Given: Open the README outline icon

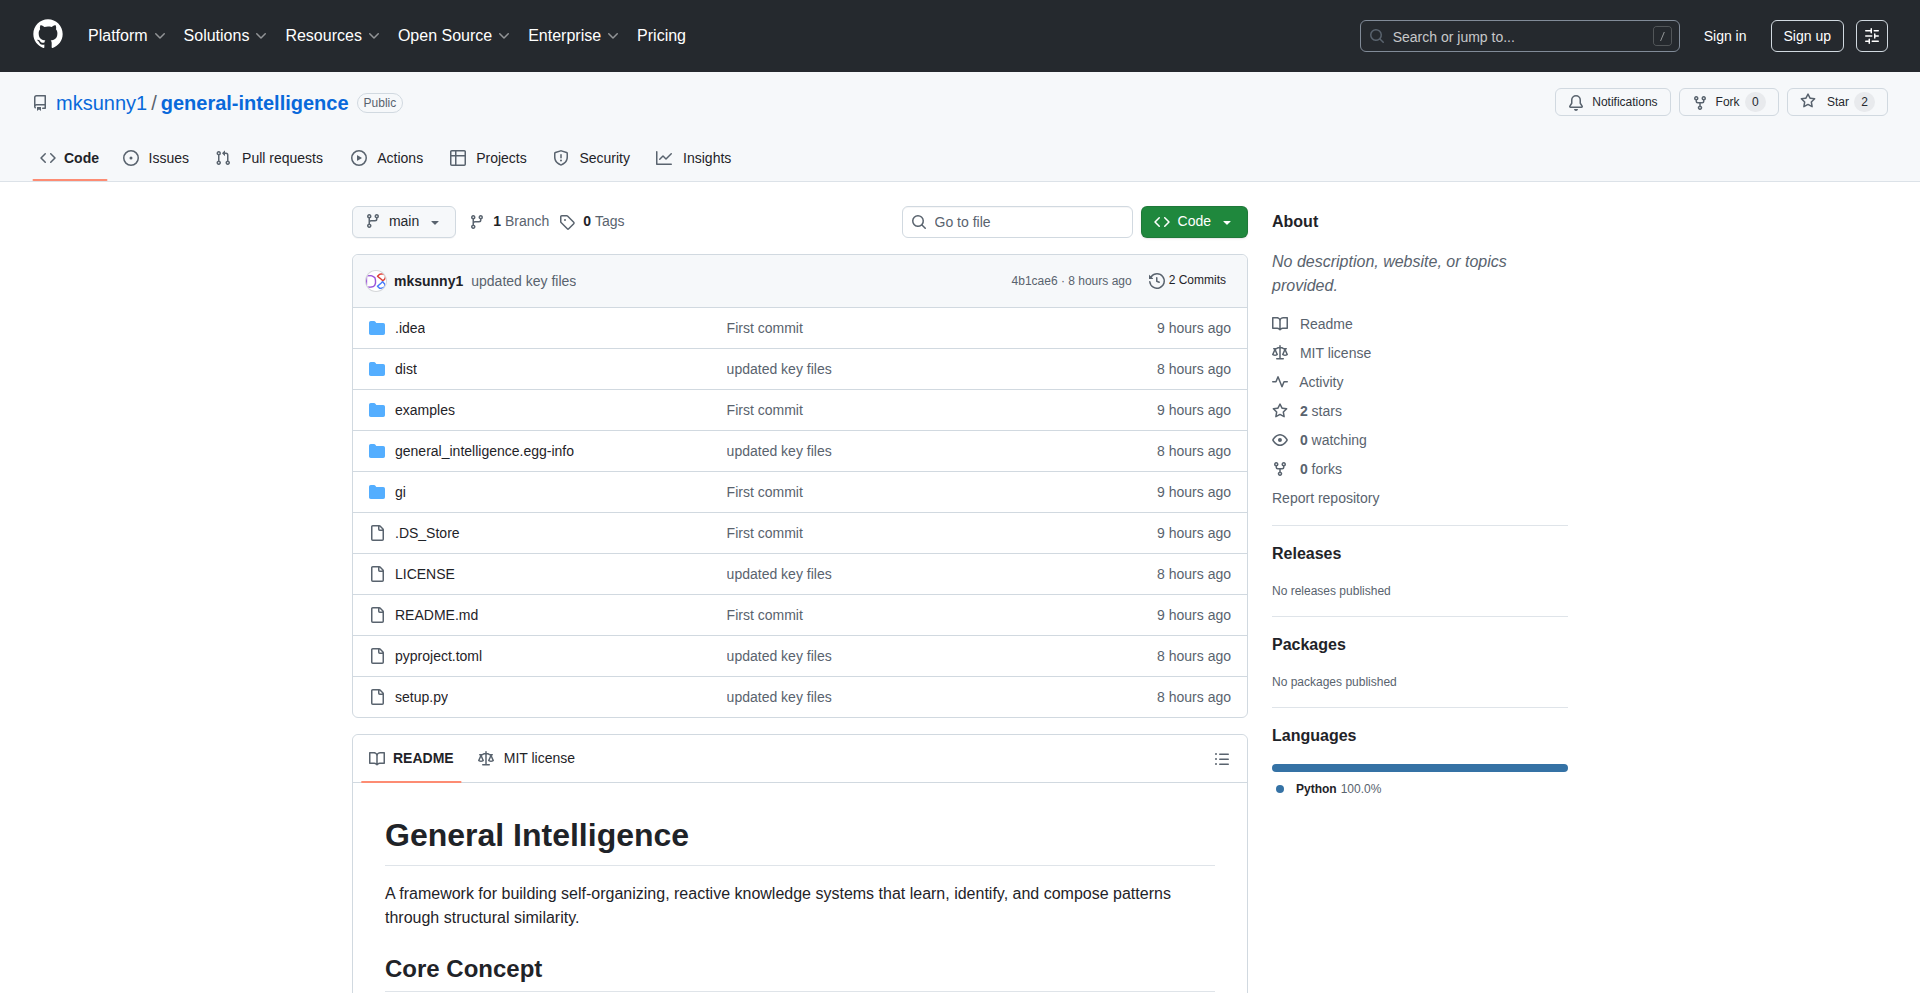Looking at the screenshot, I should [1221, 759].
